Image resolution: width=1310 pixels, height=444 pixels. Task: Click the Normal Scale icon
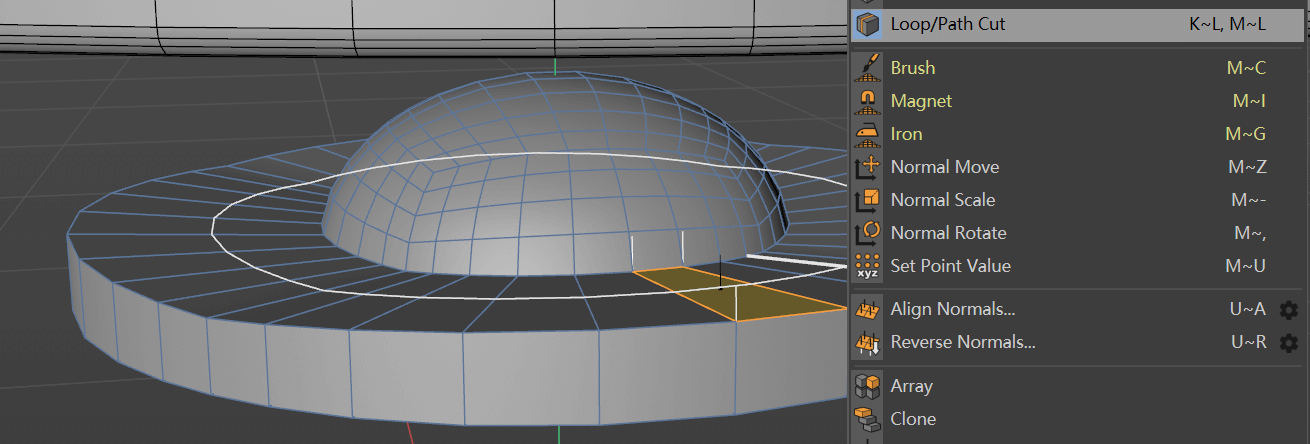click(x=867, y=200)
